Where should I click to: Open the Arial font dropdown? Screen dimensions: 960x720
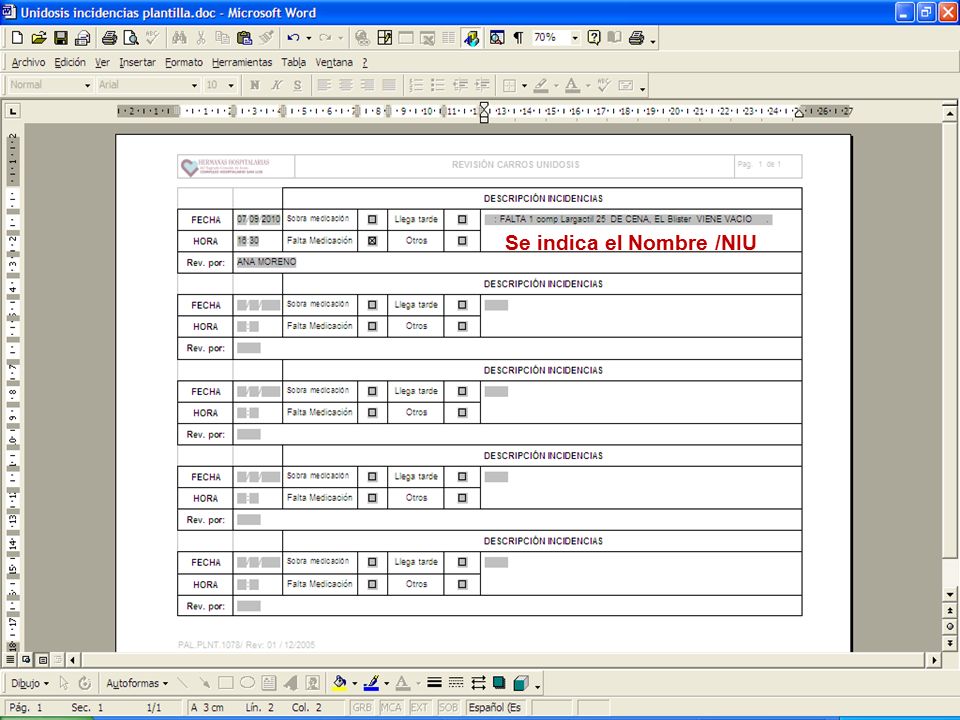194,85
